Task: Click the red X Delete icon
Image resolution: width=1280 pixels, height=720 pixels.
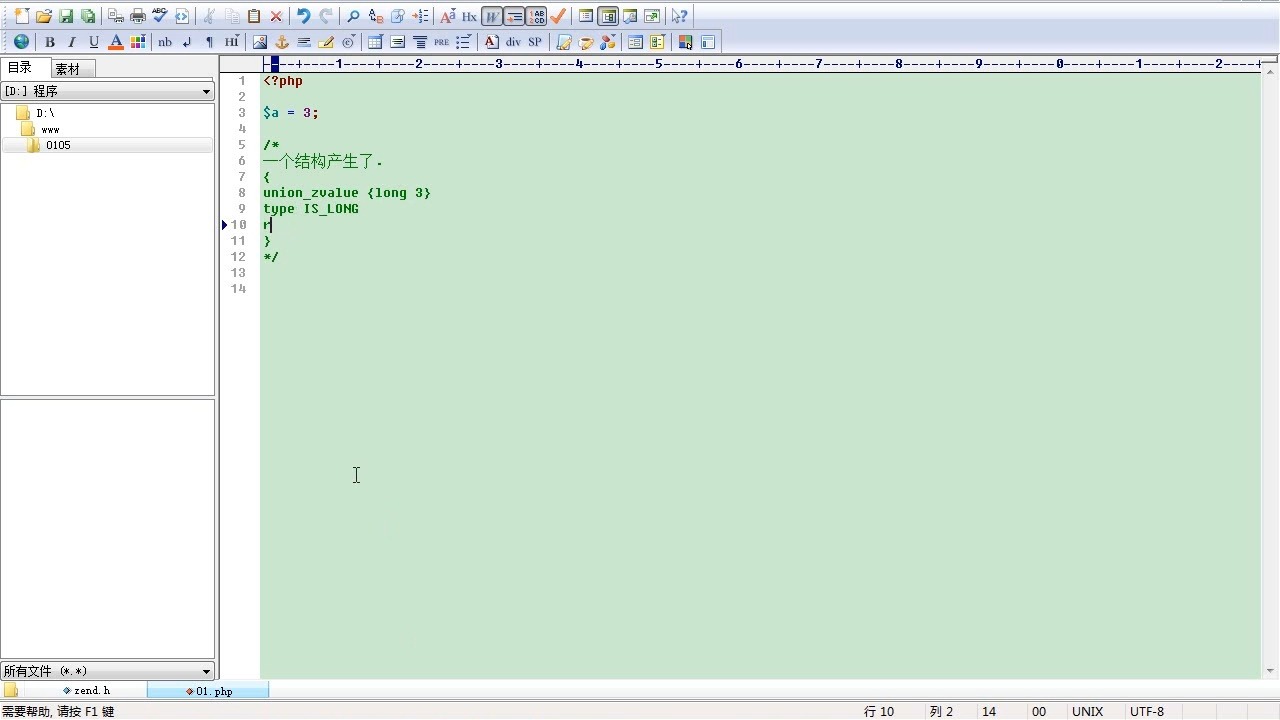Action: 276,16
